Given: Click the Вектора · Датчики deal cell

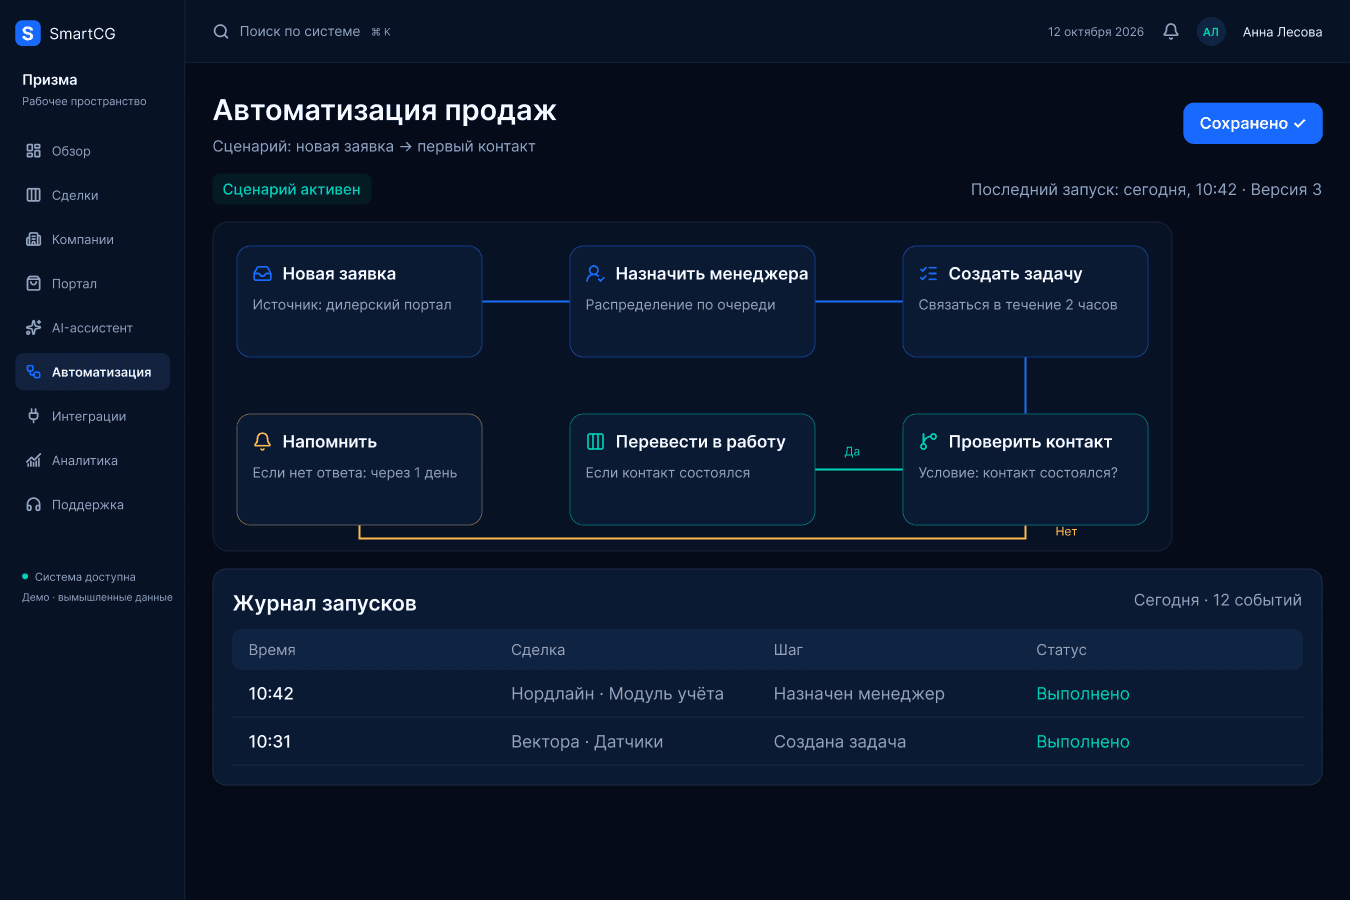Looking at the screenshot, I should click(587, 742).
